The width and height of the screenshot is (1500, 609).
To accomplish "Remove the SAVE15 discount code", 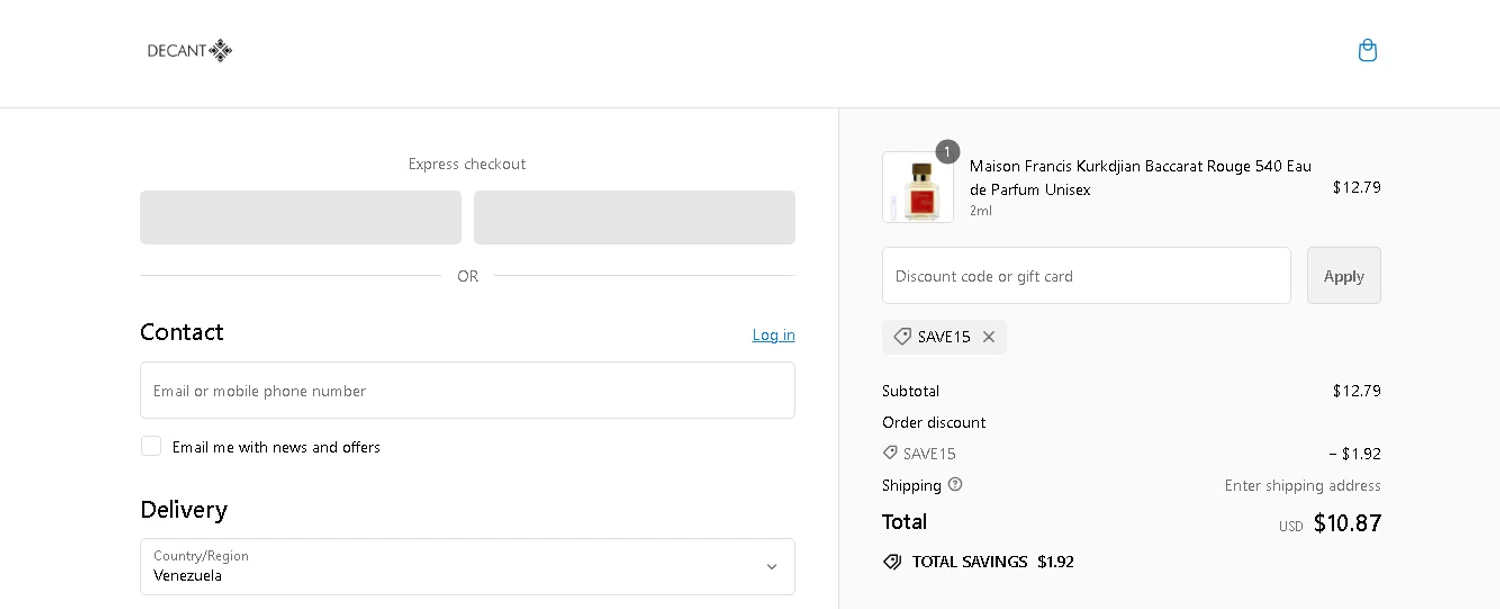I will coord(989,337).
